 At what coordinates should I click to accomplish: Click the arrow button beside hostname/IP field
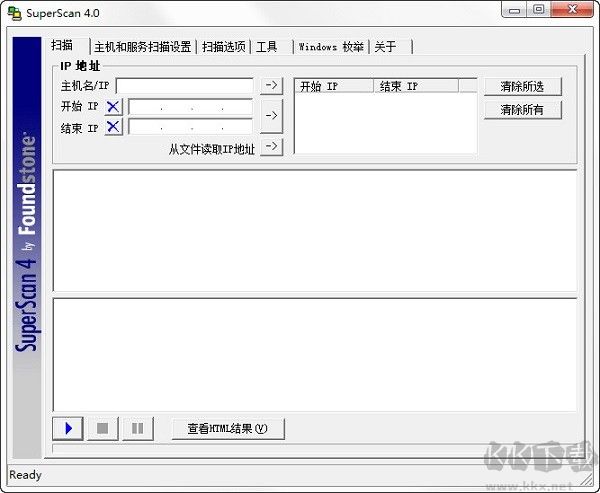pyautogui.click(x=271, y=86)
